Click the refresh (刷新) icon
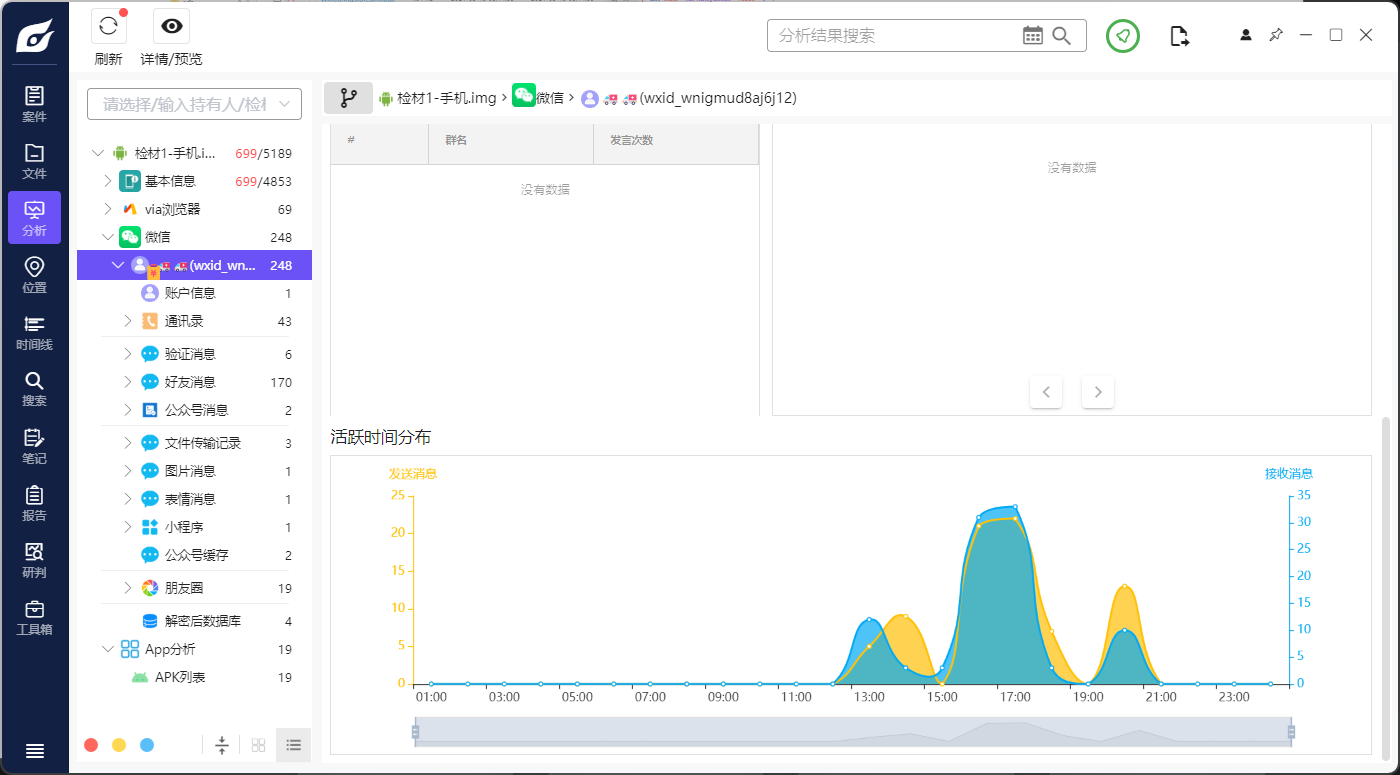This screenshot has width=1400, height=775. click(108, 27)
